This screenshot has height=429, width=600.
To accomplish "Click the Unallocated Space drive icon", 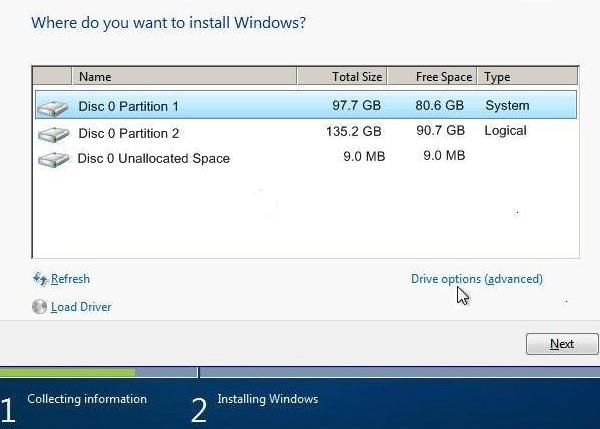I will tap(54, 159).
